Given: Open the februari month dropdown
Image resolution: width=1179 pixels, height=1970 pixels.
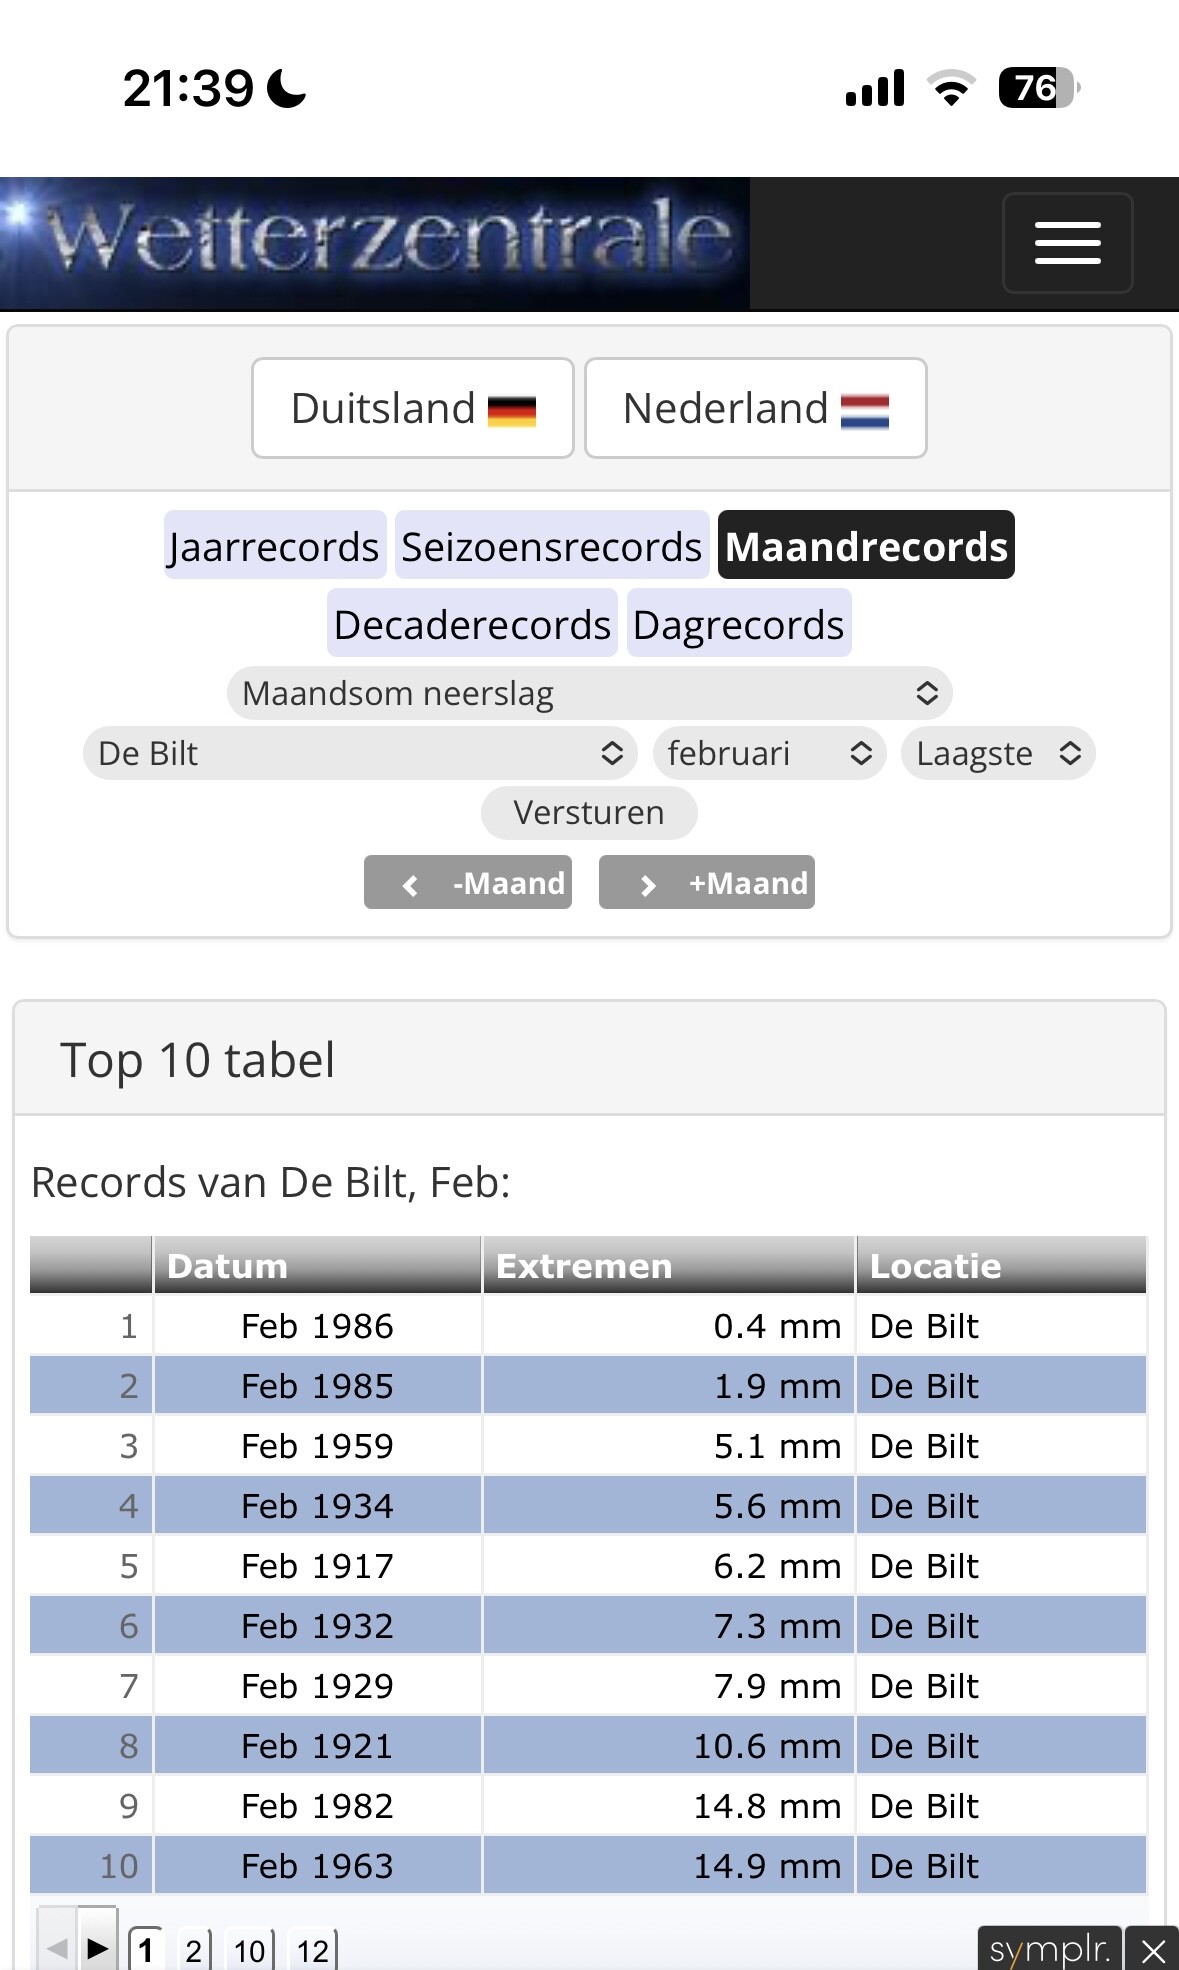Looking at the screenshot, I should pyautogui.click(x=769, y=753).
